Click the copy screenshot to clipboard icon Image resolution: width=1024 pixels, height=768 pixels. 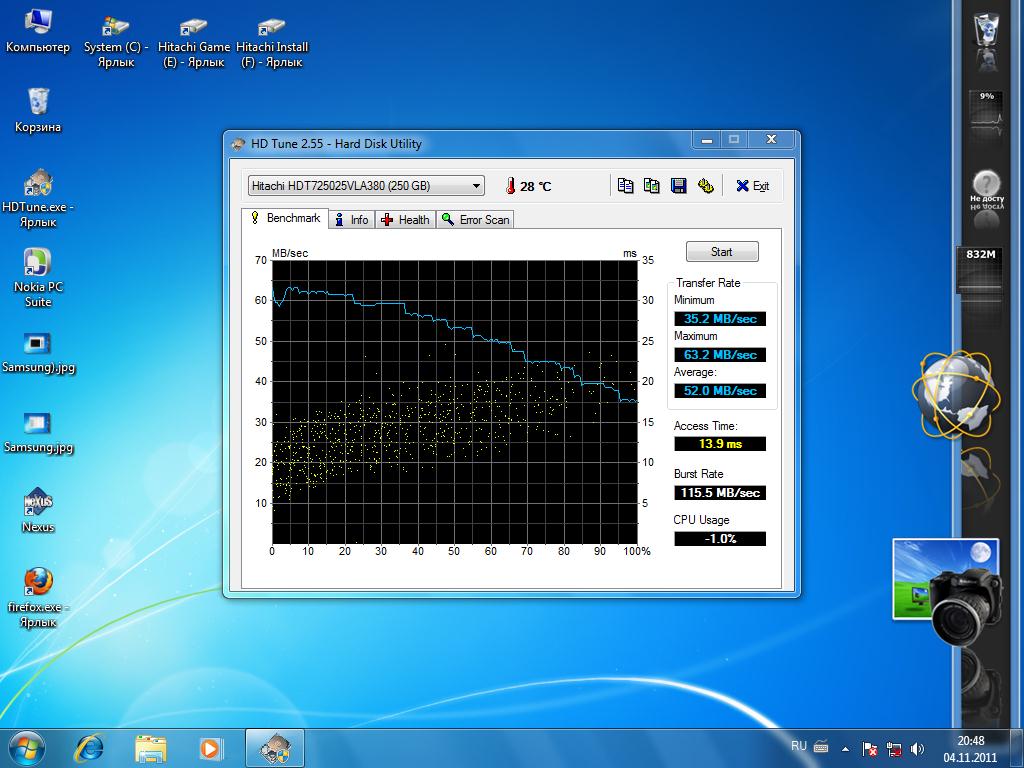click(652, 186)
